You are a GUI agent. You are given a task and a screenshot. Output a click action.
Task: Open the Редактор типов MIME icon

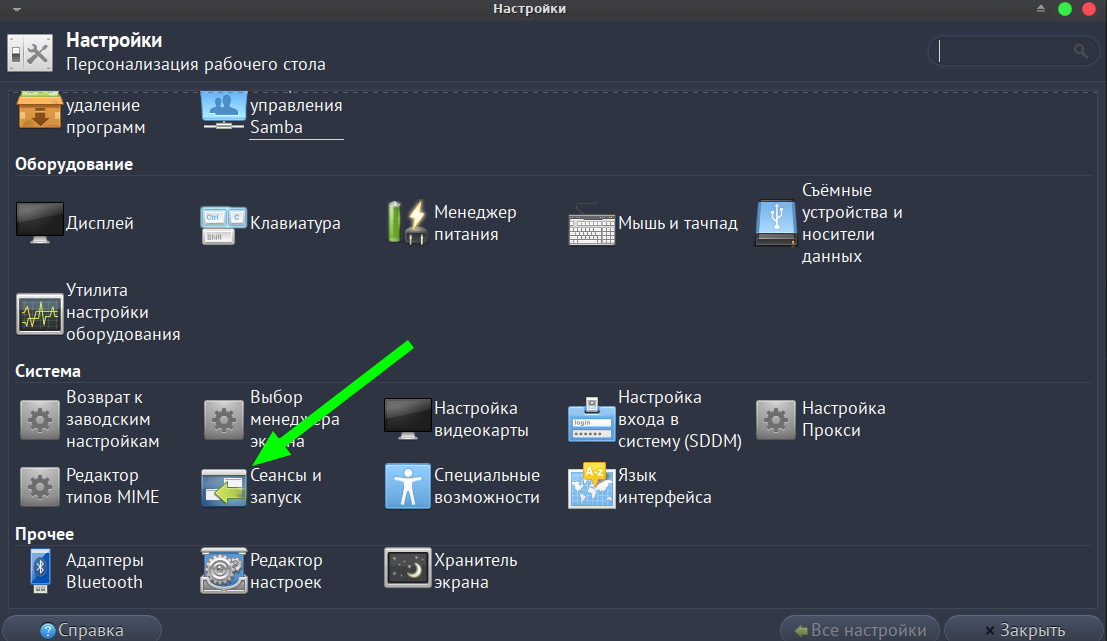coord(40,486)
